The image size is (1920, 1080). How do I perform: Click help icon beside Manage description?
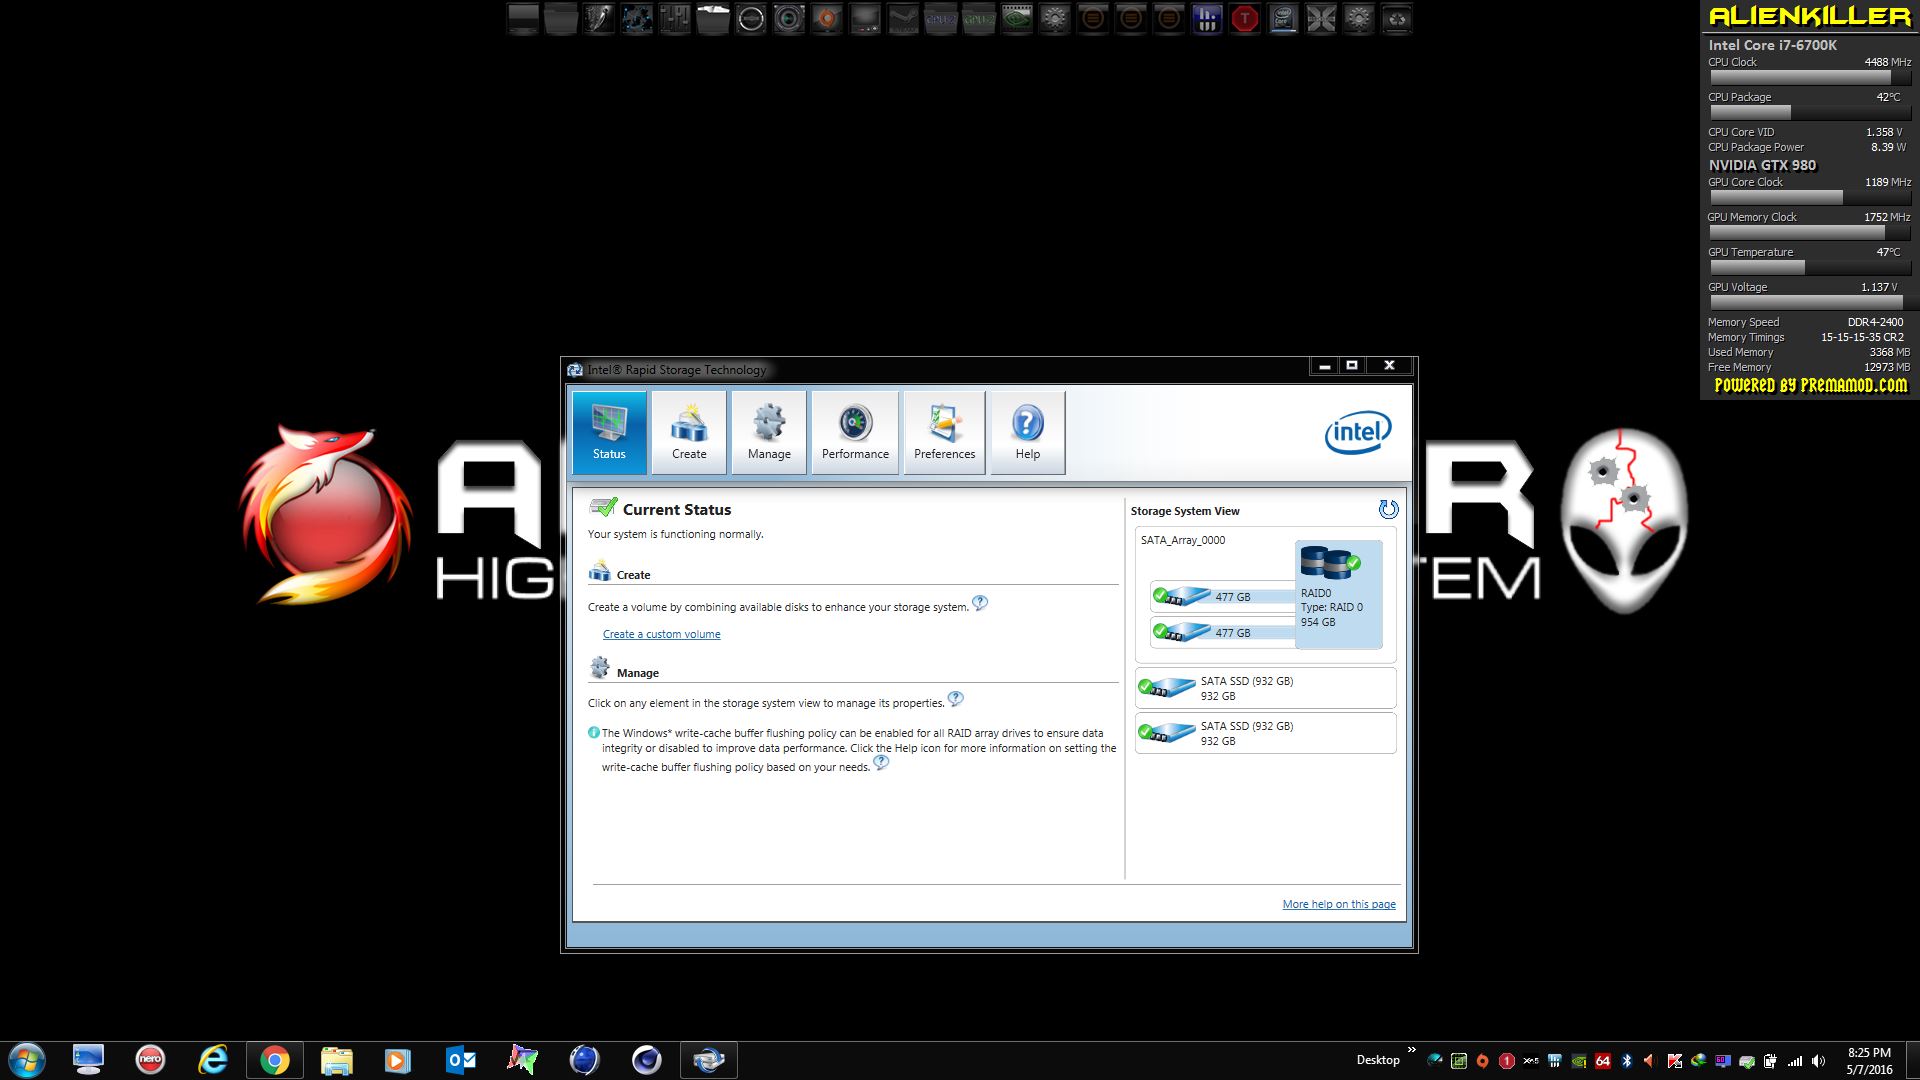tap(955, 699)
